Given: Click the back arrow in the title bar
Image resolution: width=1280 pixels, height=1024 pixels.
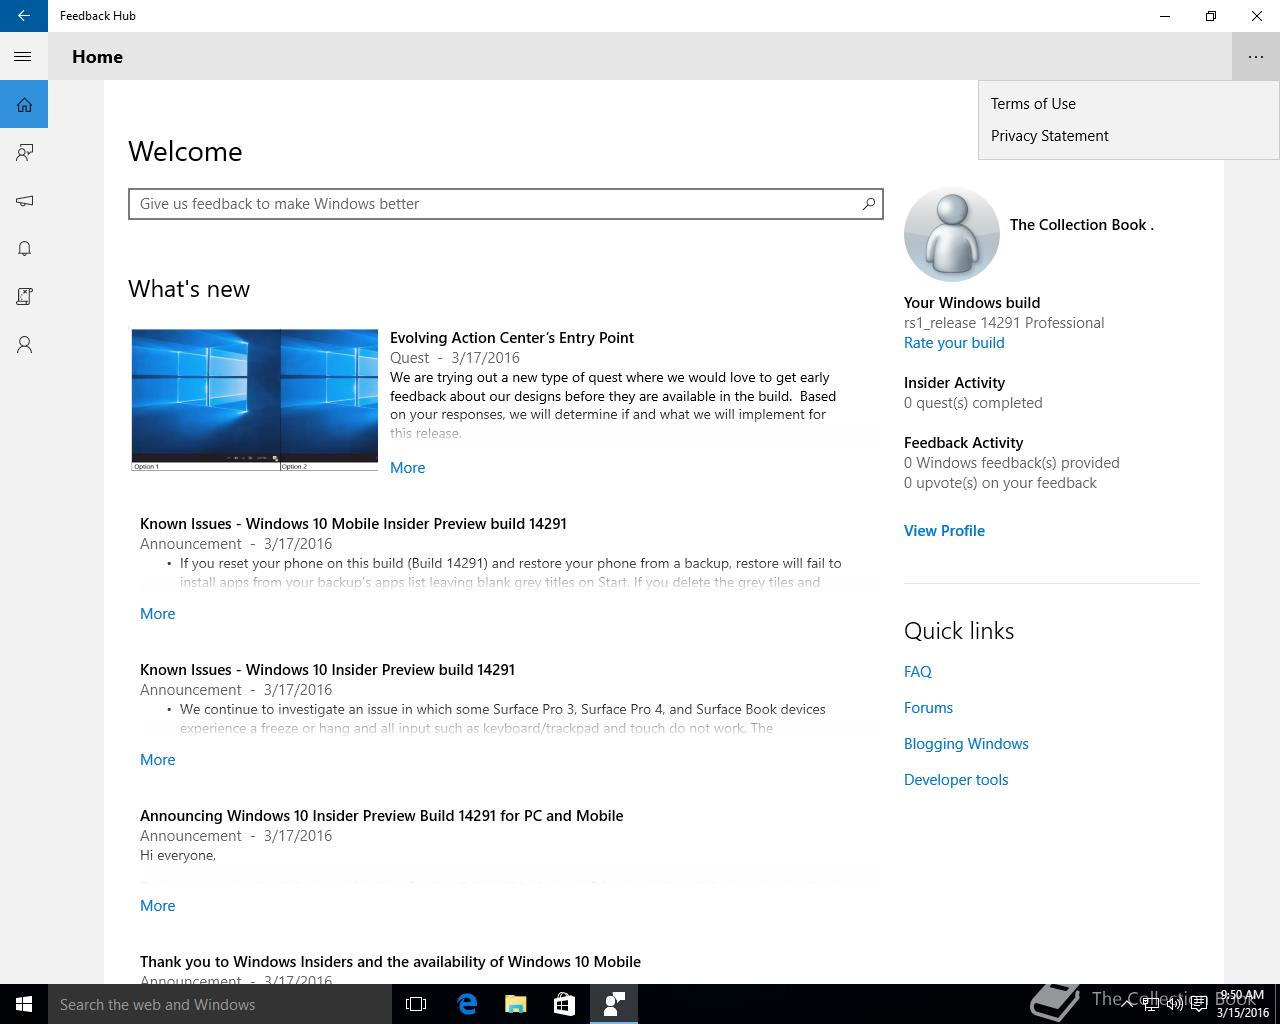Looking at the screenshot, I should click(x=24, y=16).
